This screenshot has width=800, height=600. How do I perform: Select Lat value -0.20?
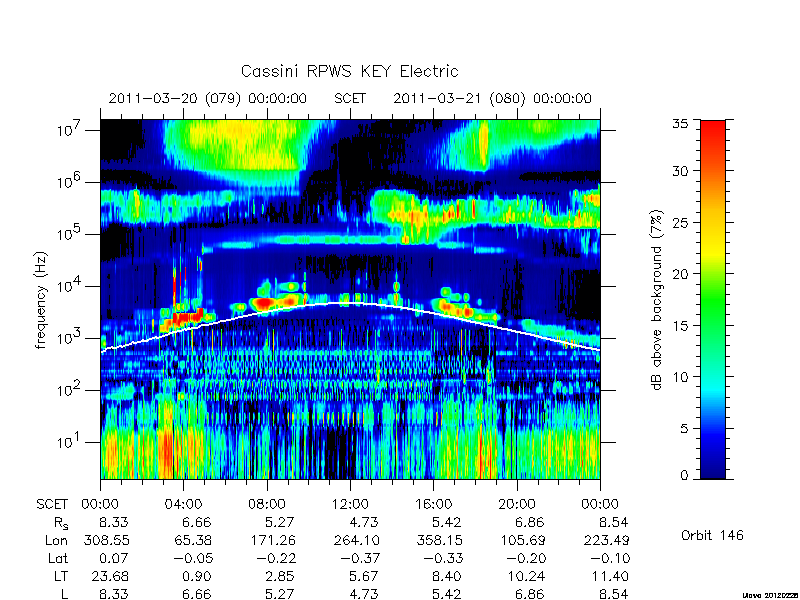pyautogui.click(x=526, y=558)
